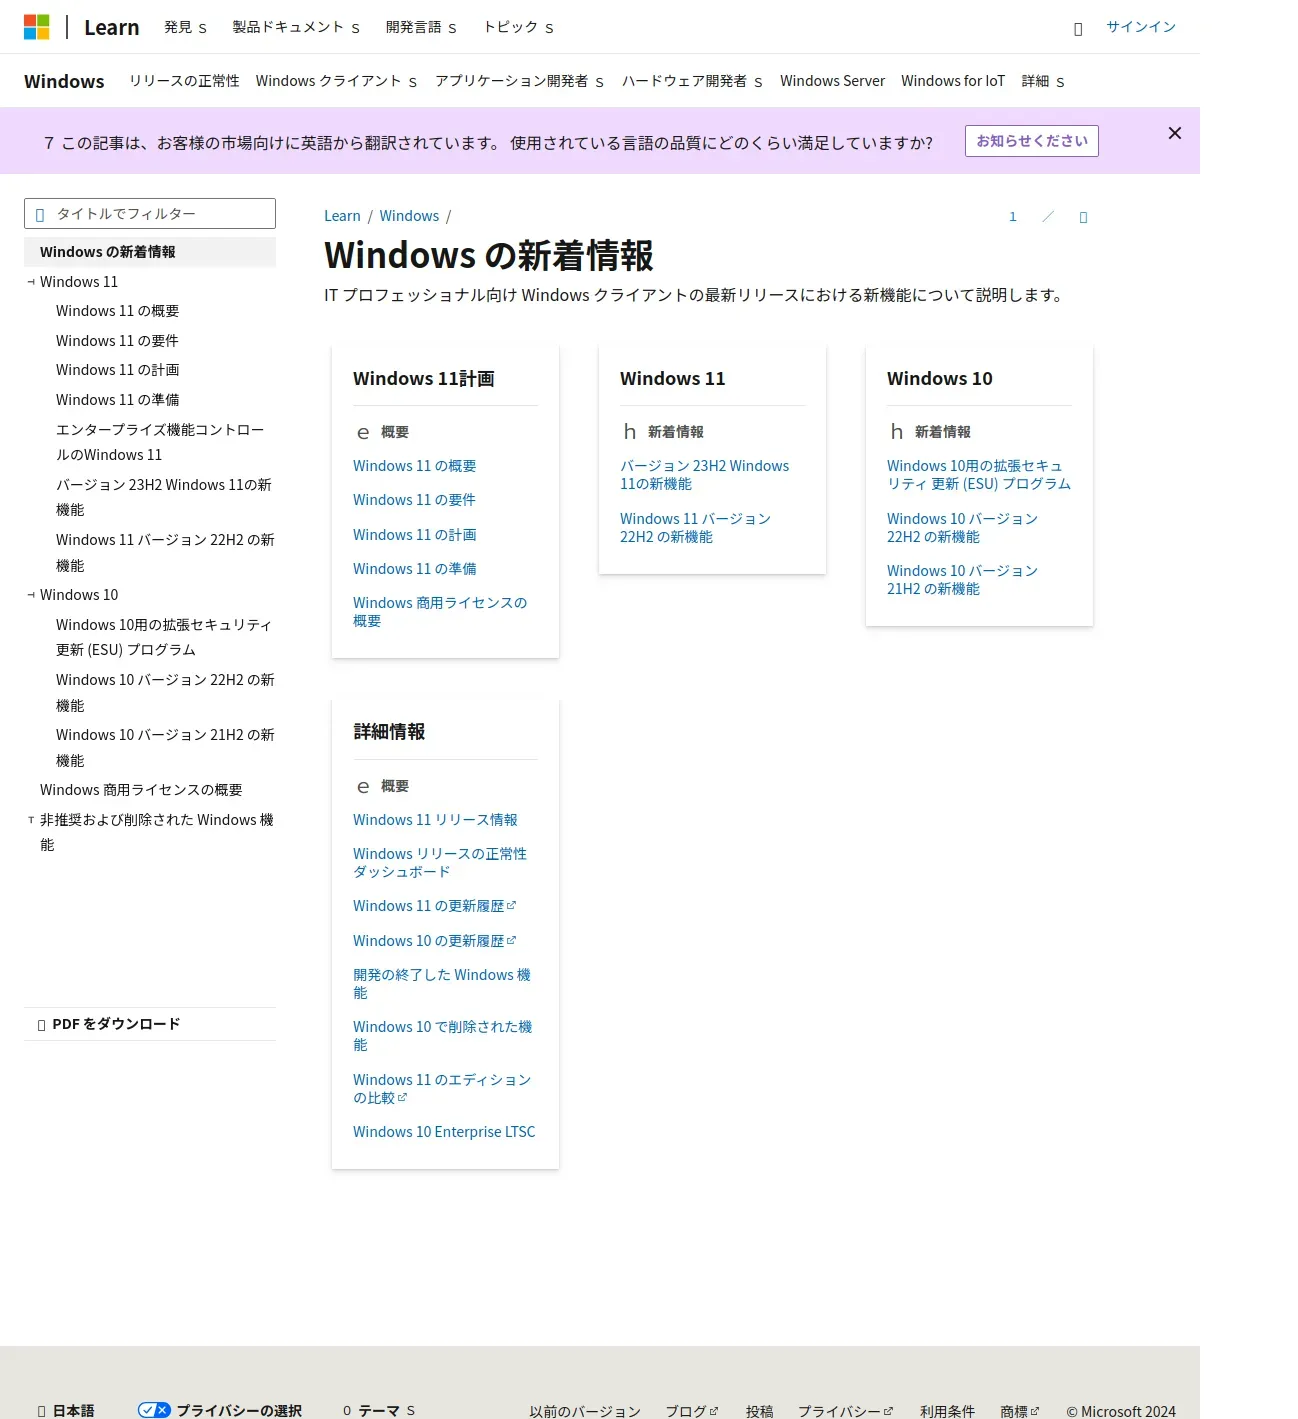Click Learn breadcrumb link
Screen dimensions: 1298x1419
click(x=342, y=216)
